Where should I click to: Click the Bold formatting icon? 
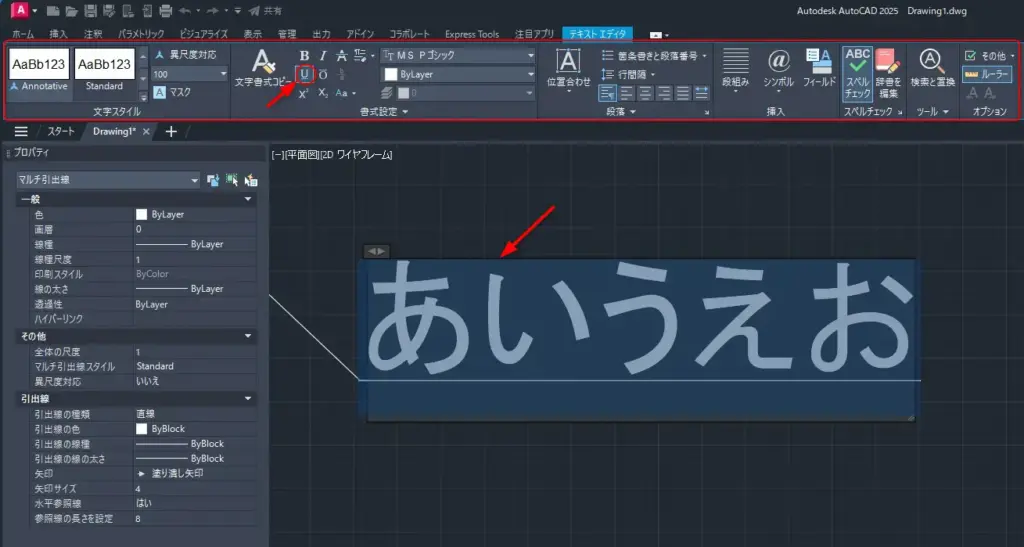[305, 55]
